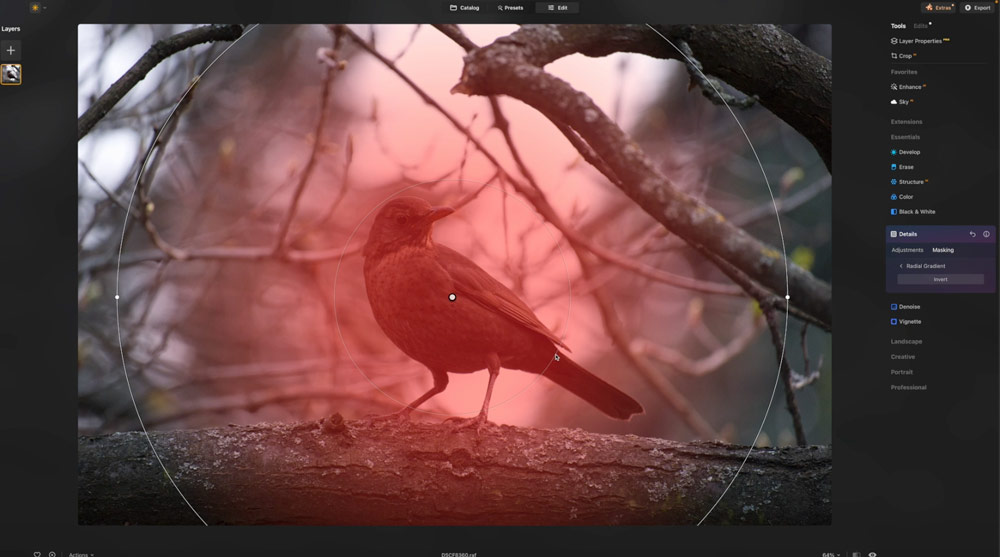Open the Extras menu

tap(939, 8)
